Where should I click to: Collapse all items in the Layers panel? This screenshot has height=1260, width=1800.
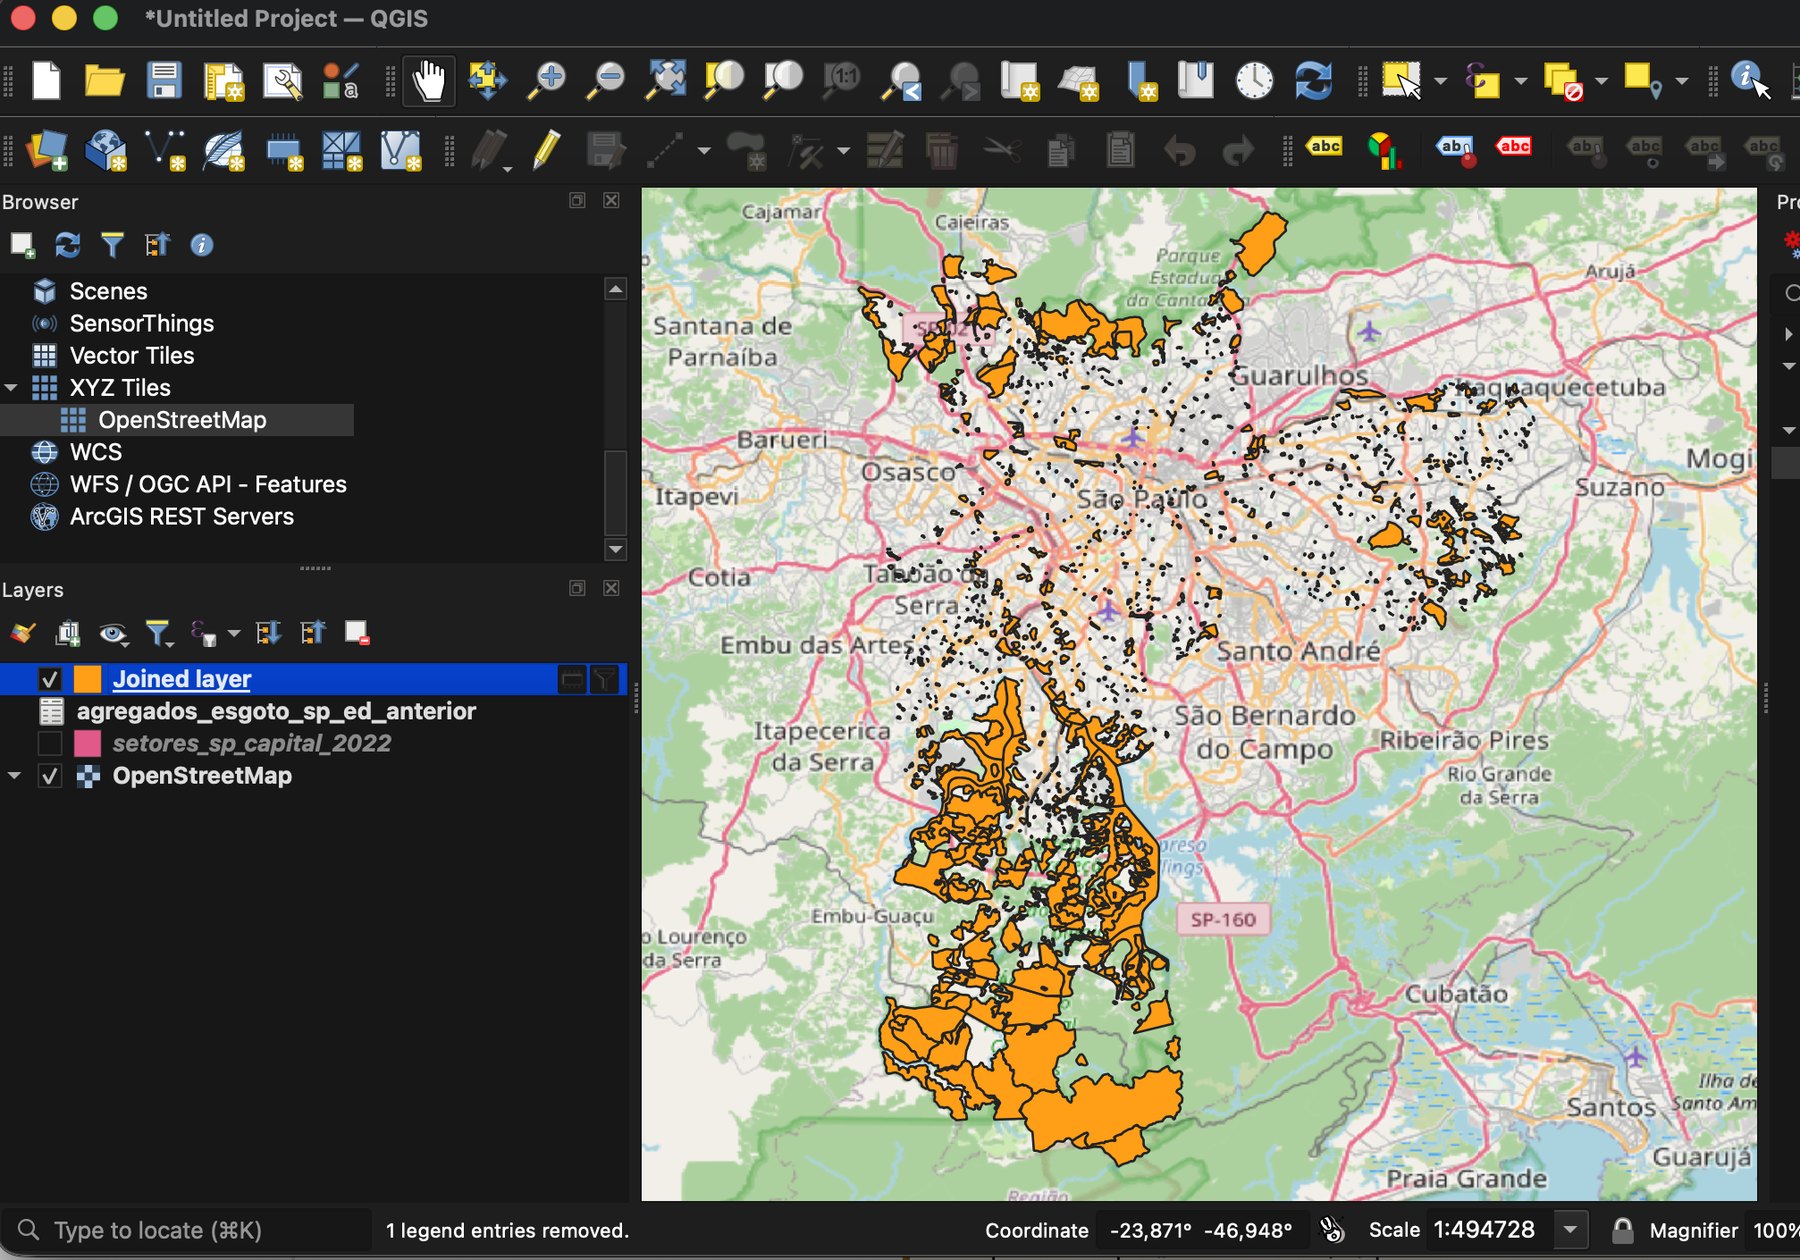(x=312, y=632)
